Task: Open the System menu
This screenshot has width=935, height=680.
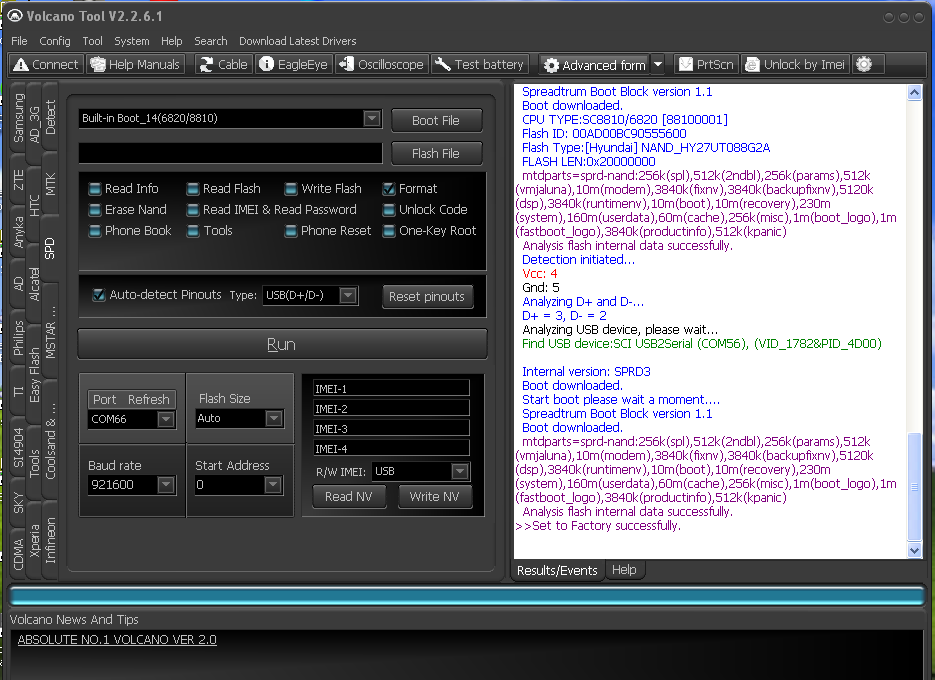Action: tap(132, 41)
